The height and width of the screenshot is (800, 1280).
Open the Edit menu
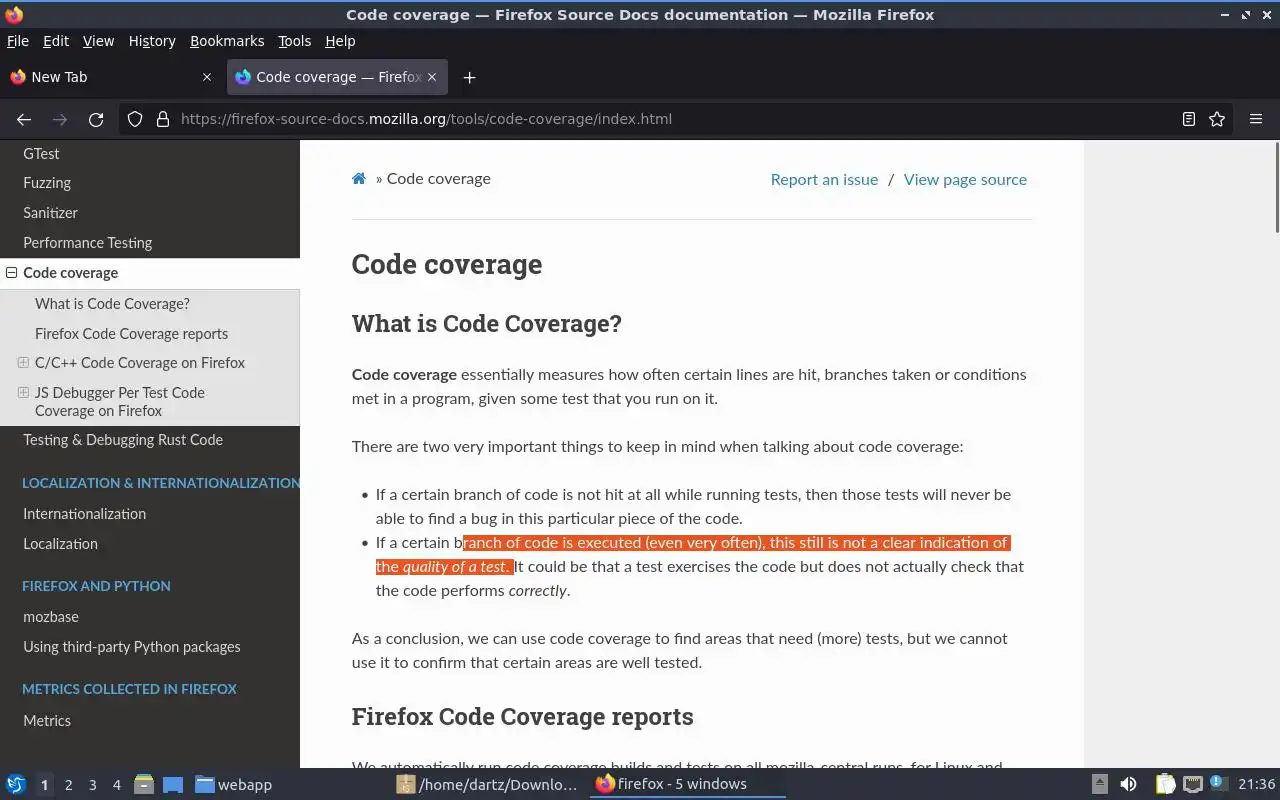pos(56,41)
